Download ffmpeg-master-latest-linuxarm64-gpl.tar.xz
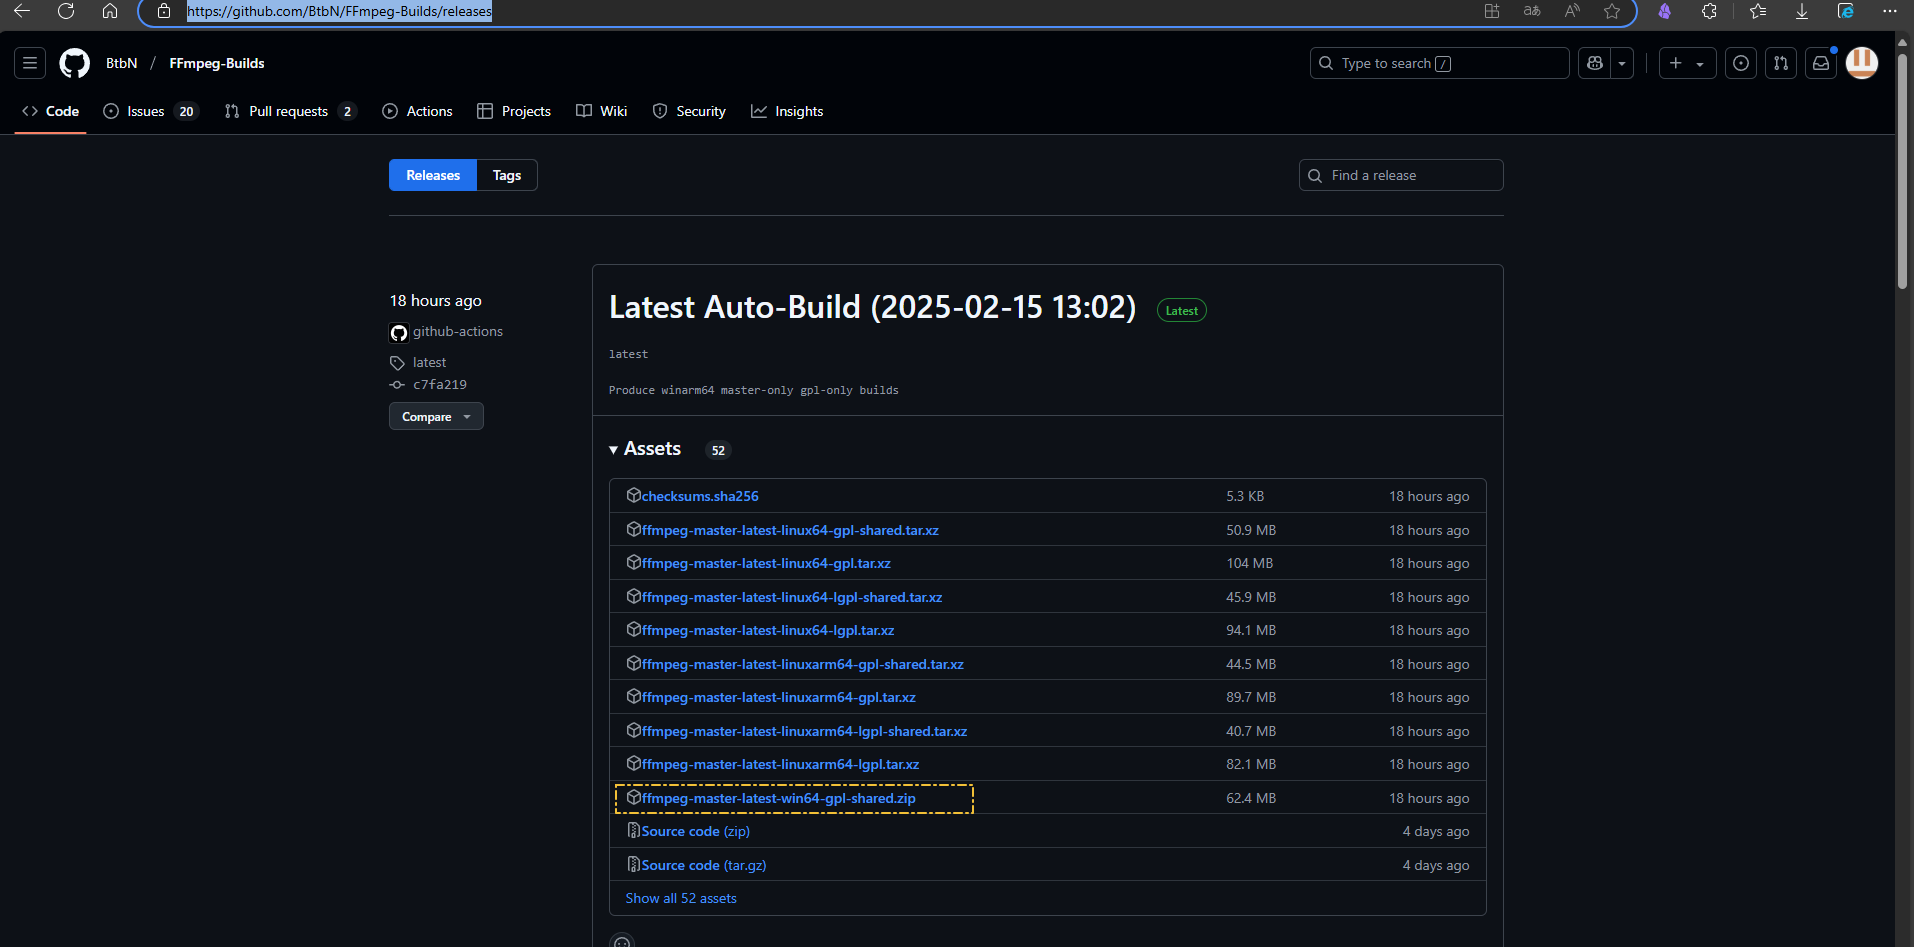The image size is (1914, 947). pyautogui.click(x=779, y=697)
